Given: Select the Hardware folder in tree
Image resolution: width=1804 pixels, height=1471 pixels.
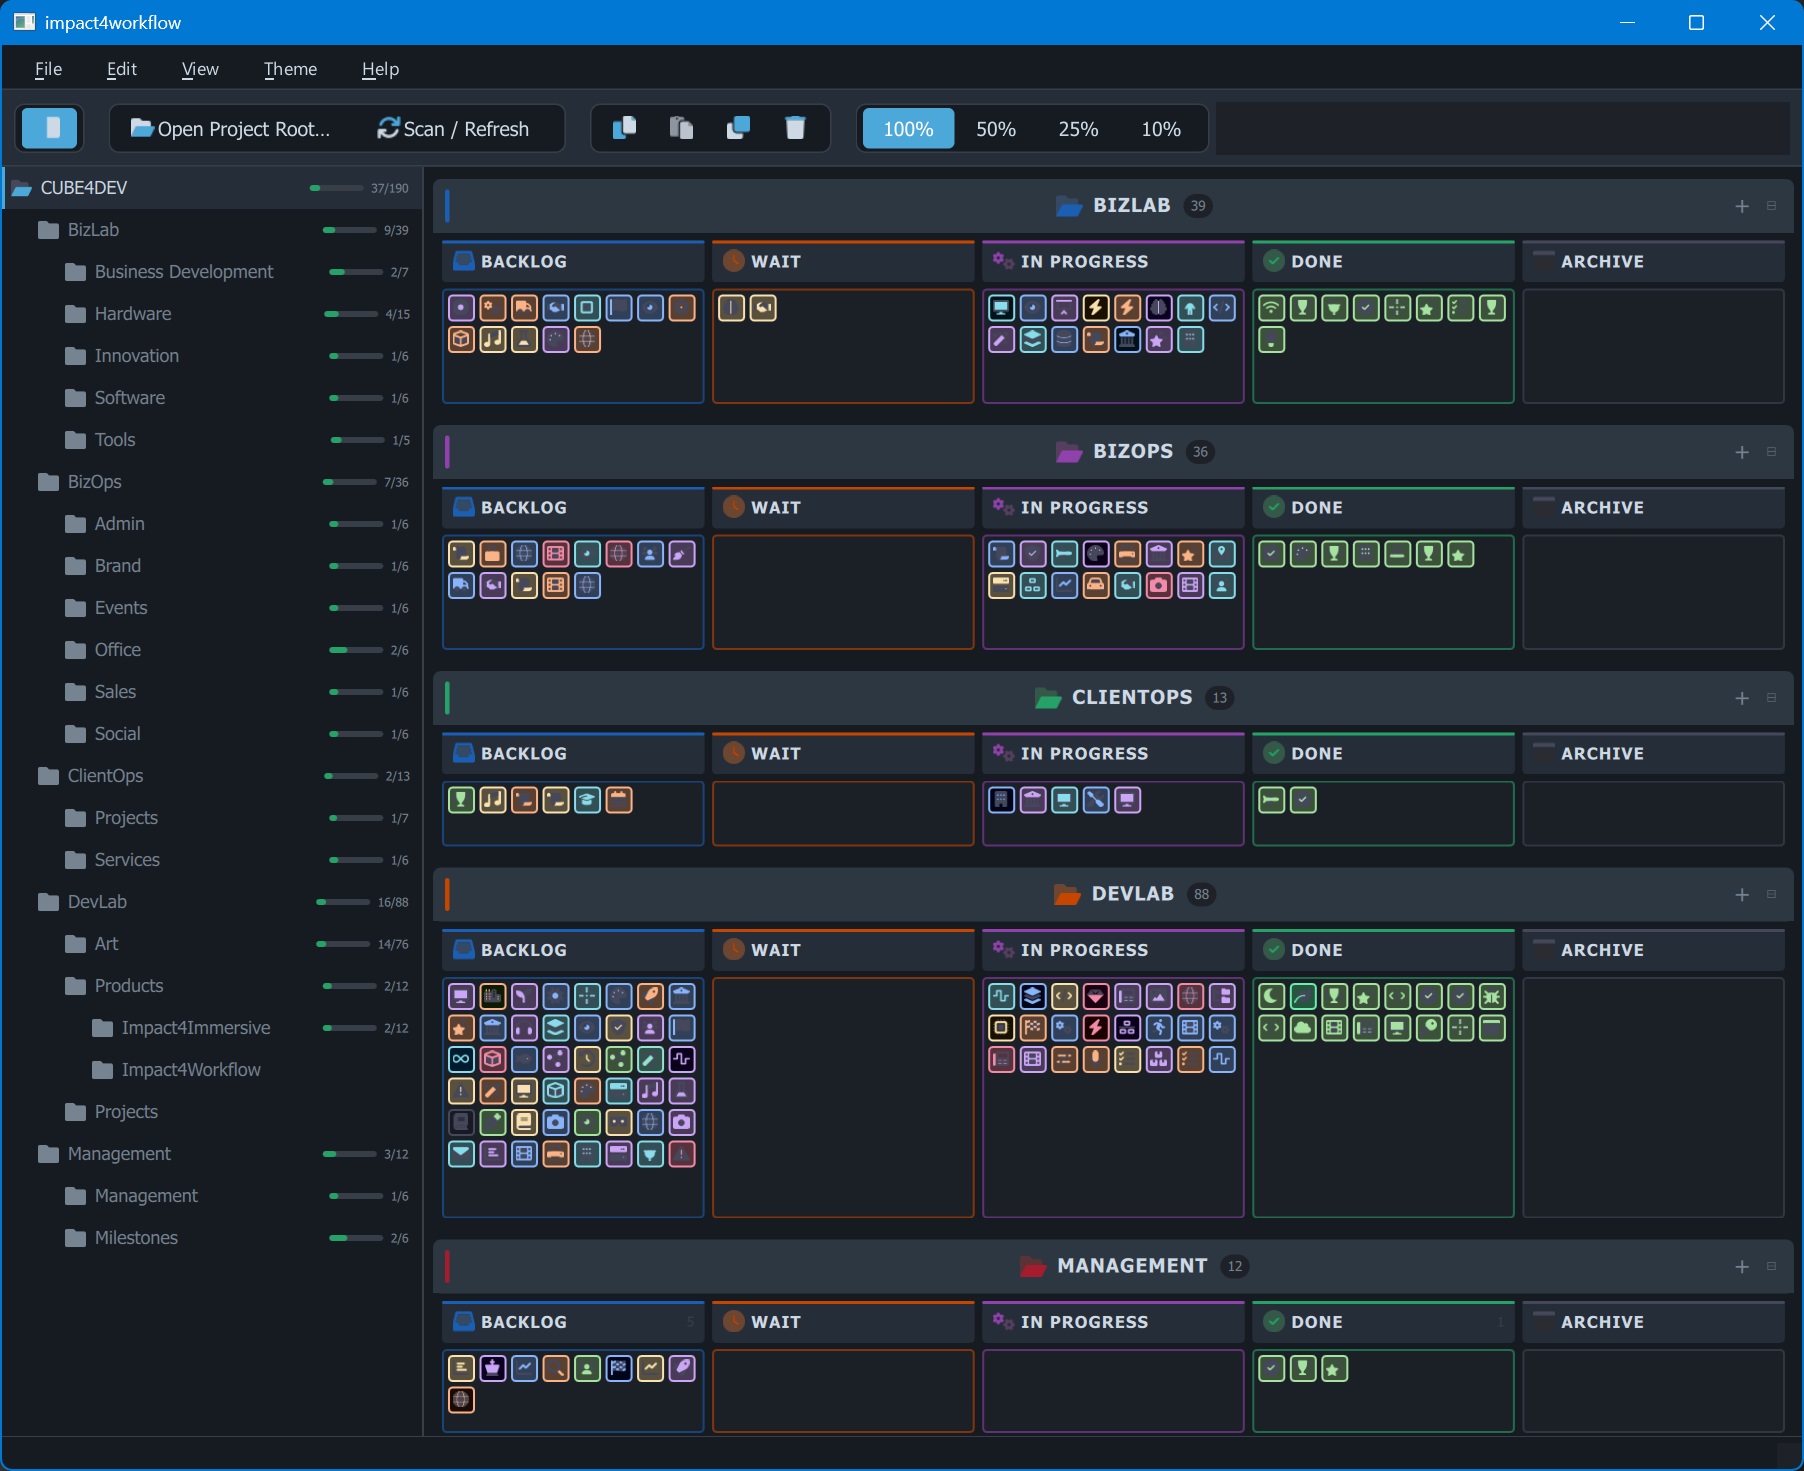Looking at the screenshot, I should pos(132,314).
